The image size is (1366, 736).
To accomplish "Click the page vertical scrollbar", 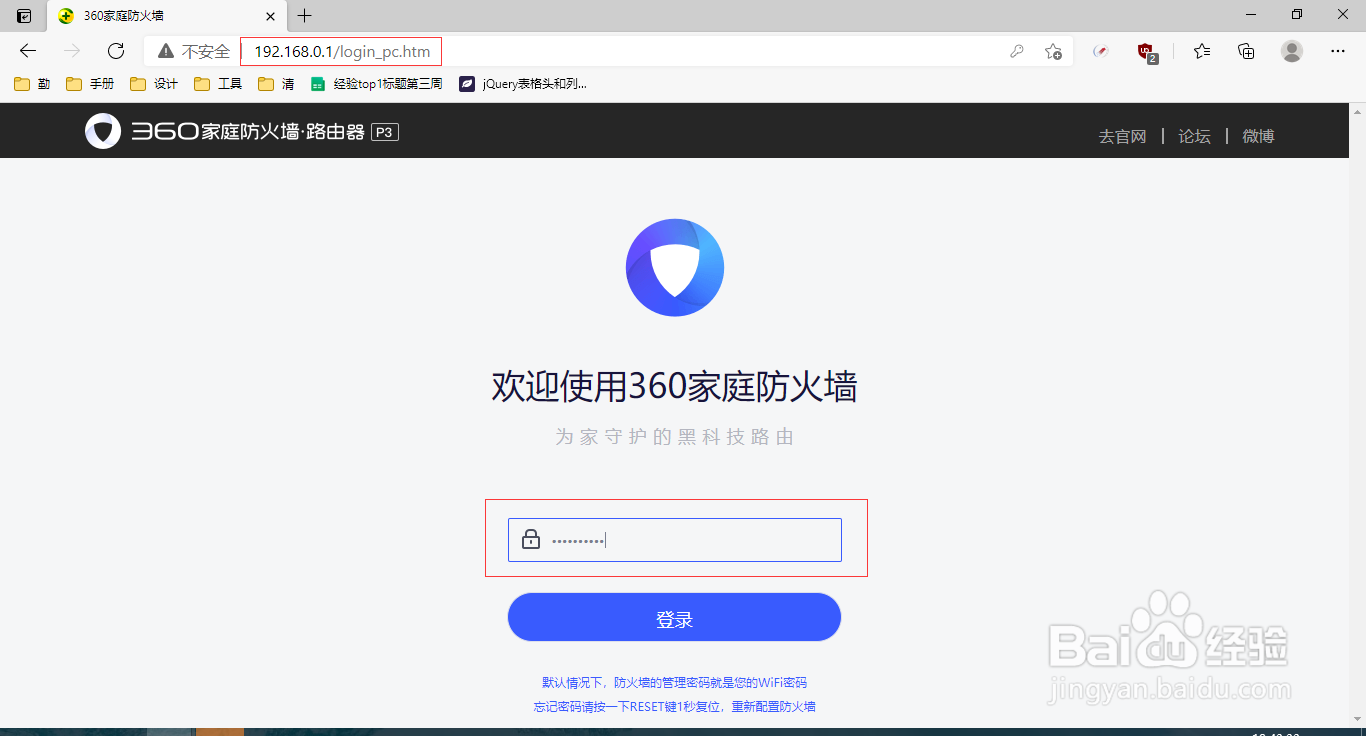I will (x=1357, y=414).
